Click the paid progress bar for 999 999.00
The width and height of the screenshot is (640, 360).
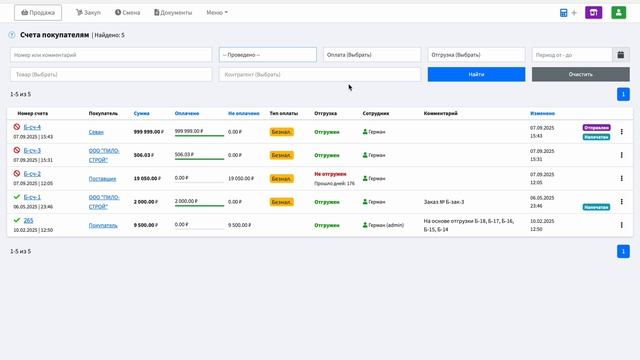point(199,136)
